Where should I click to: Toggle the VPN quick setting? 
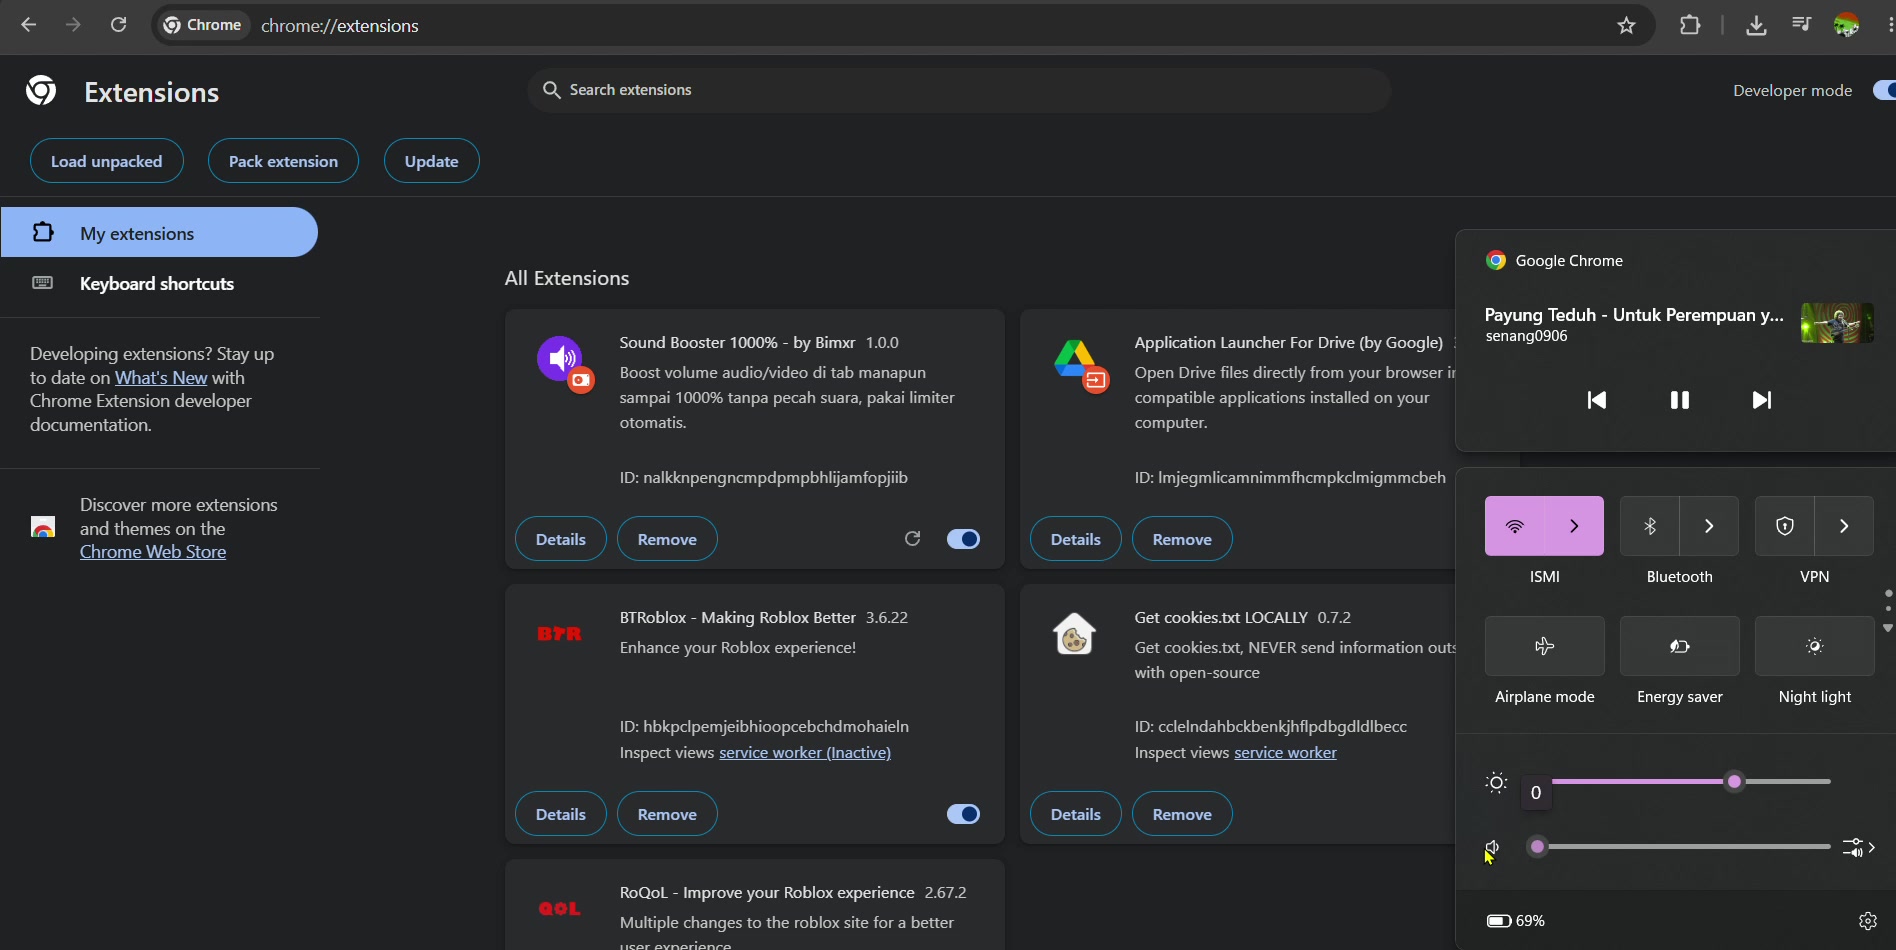pos(1785,526)
